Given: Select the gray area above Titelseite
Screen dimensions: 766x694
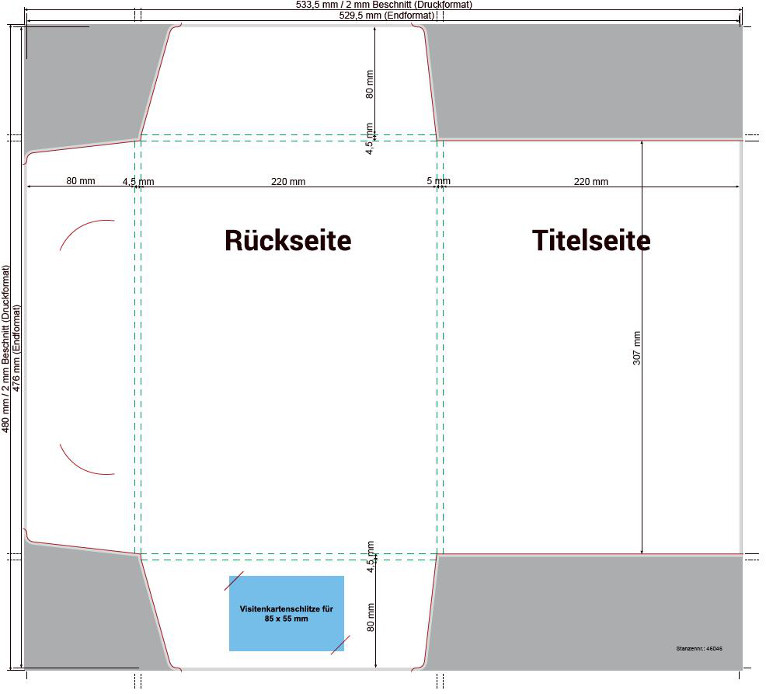Looking at the screenshot, I should pyautogui.click(x=590, y=80).
